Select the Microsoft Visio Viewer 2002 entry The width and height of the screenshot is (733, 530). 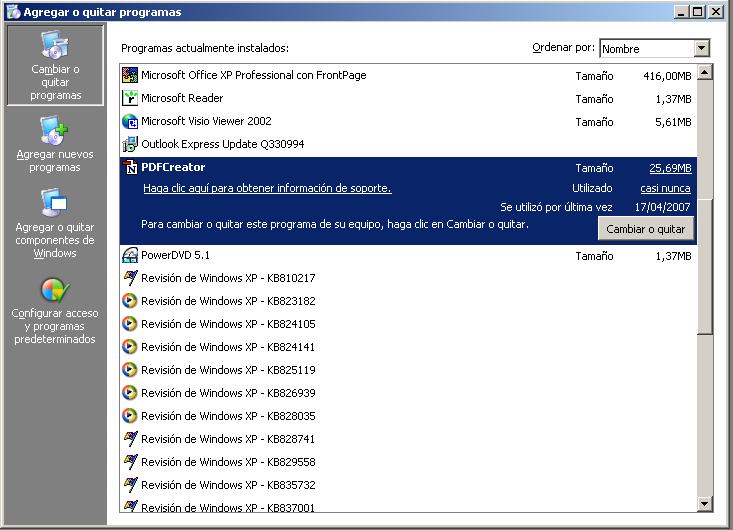coord(408,122)
